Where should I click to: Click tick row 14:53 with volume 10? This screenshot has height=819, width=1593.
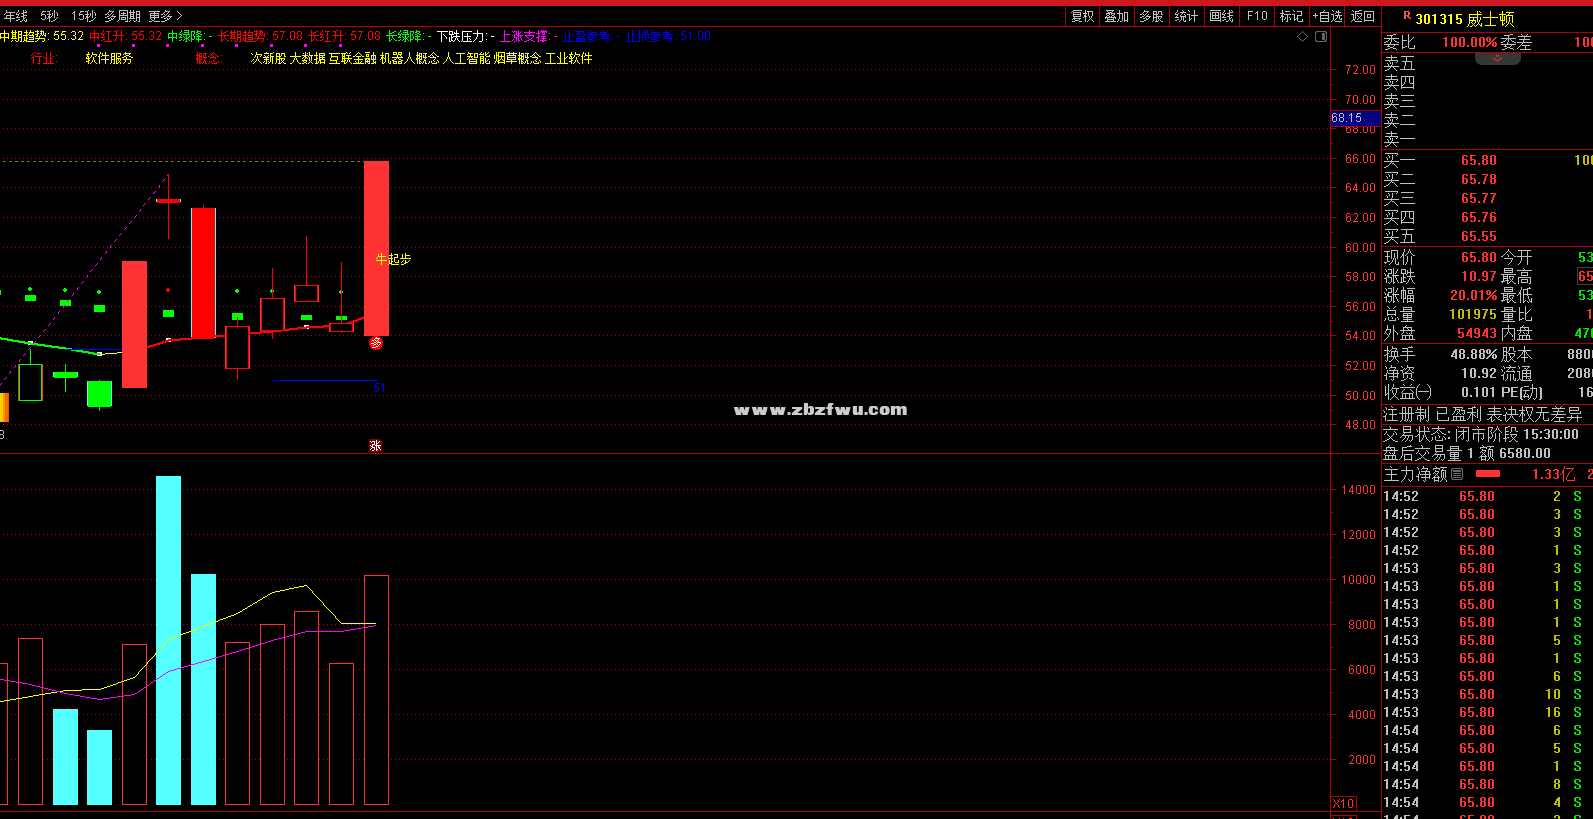tap(1482, 695)
